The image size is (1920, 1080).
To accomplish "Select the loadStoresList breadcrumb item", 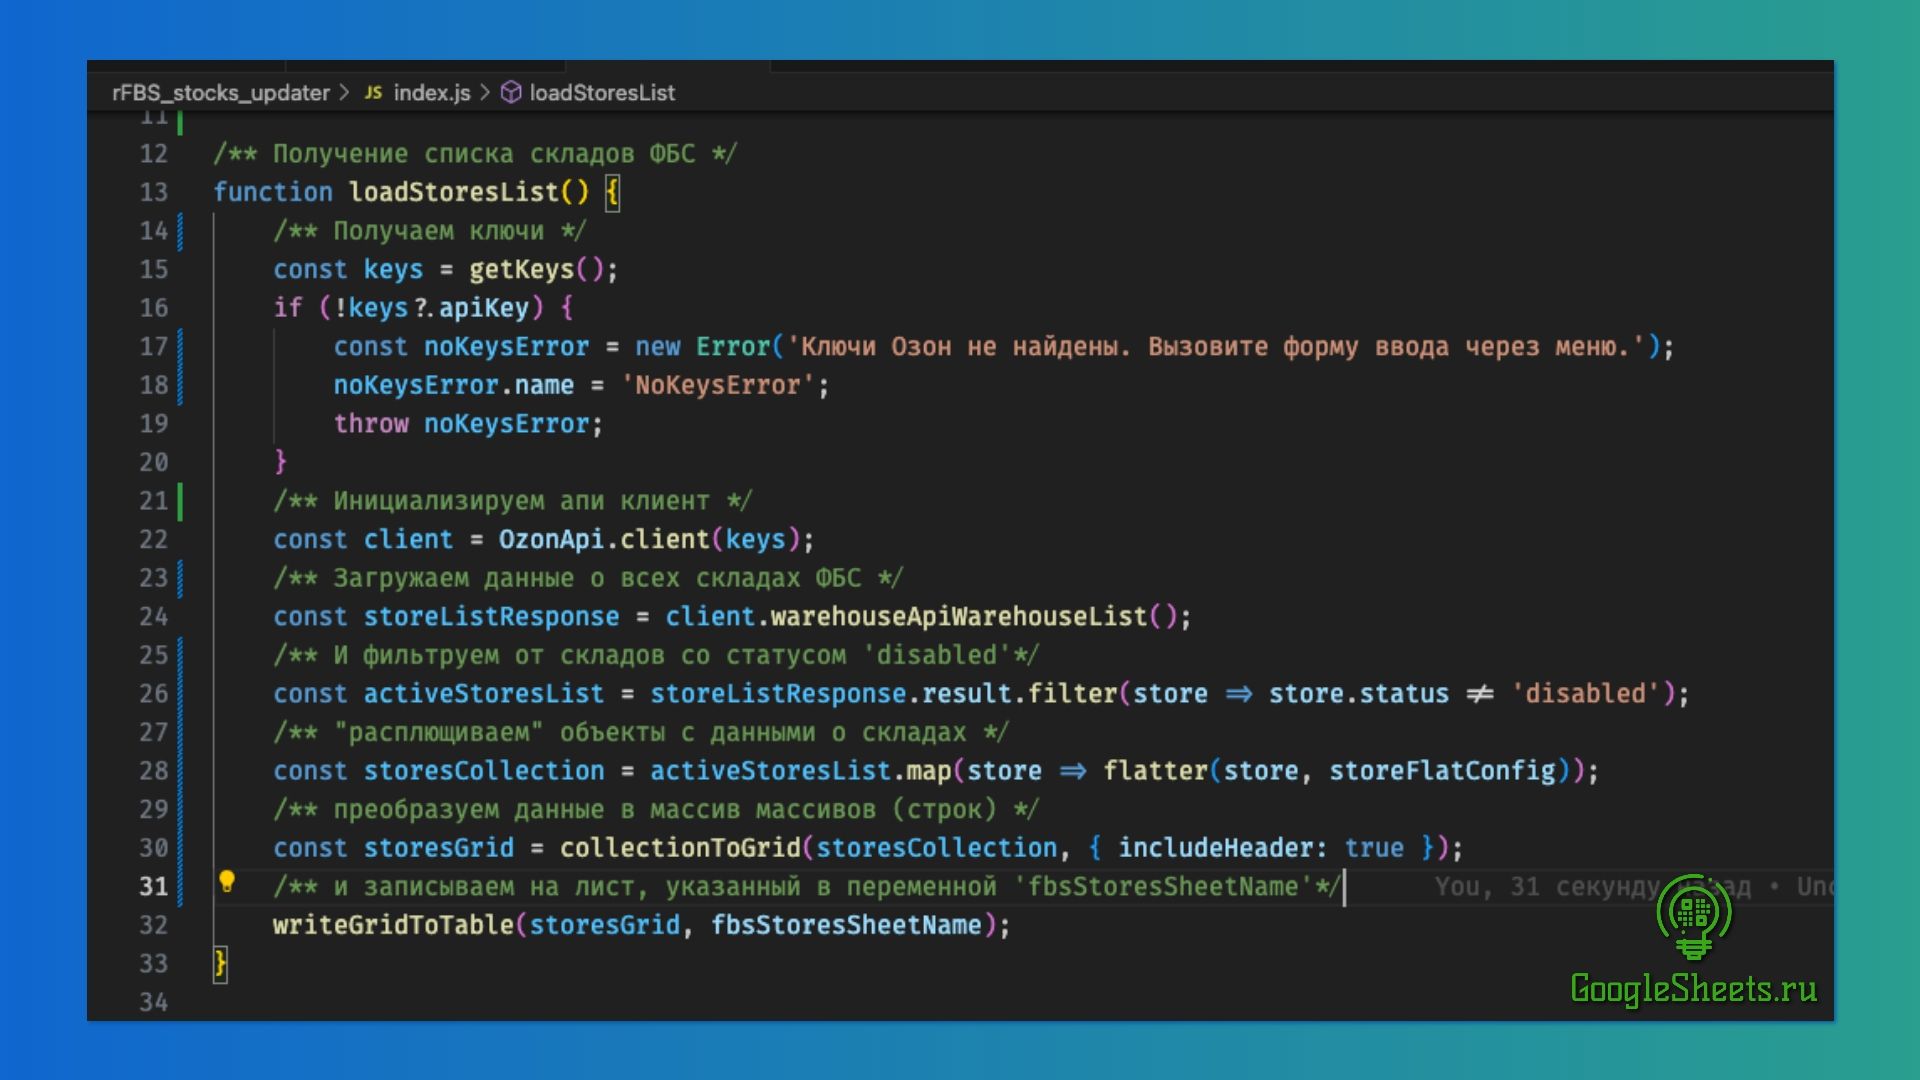I will click(602, 93).
